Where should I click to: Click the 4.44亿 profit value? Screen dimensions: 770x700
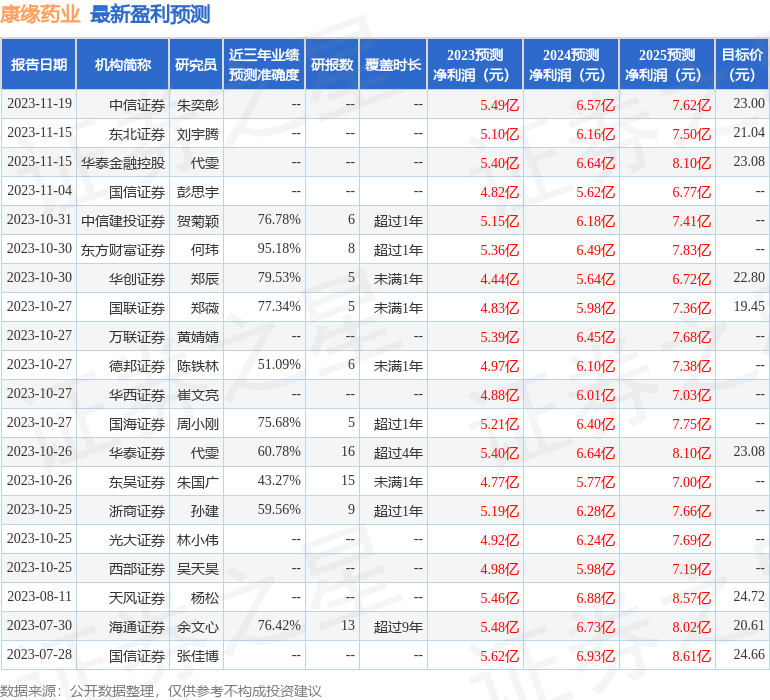(499, 279)
